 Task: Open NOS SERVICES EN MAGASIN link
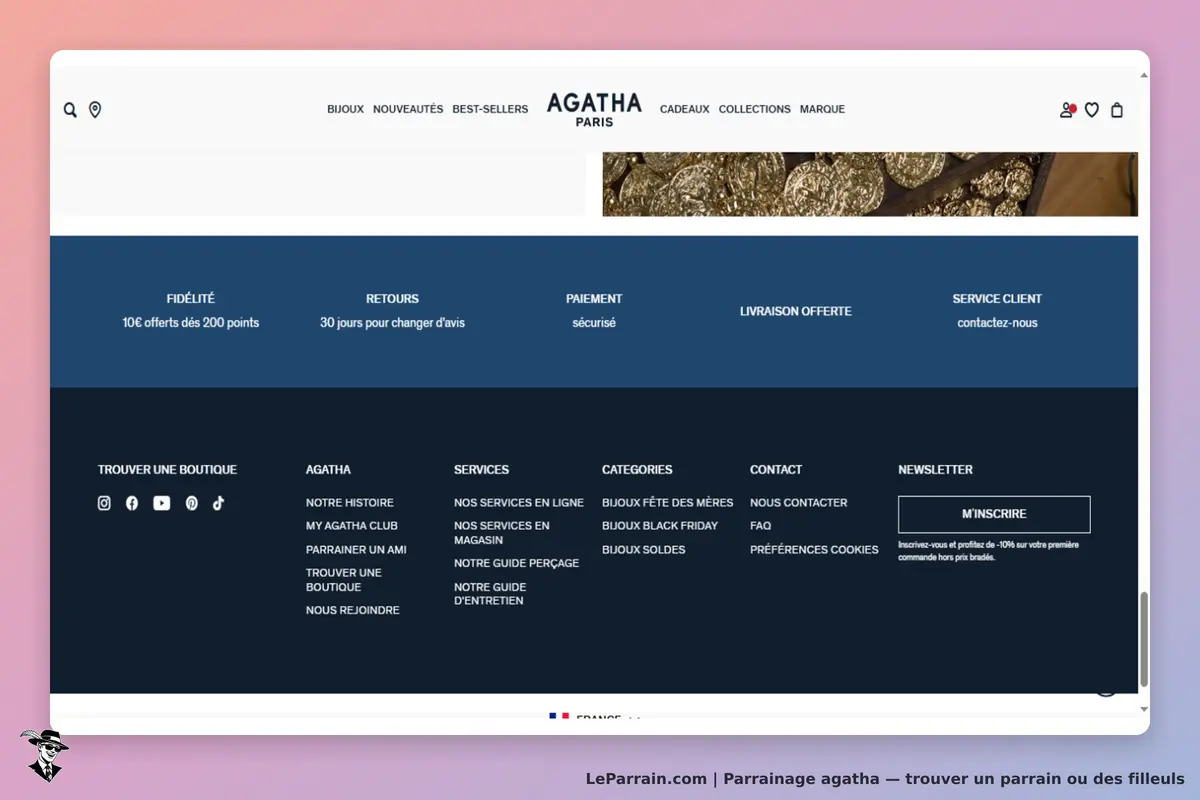(502, 533)
